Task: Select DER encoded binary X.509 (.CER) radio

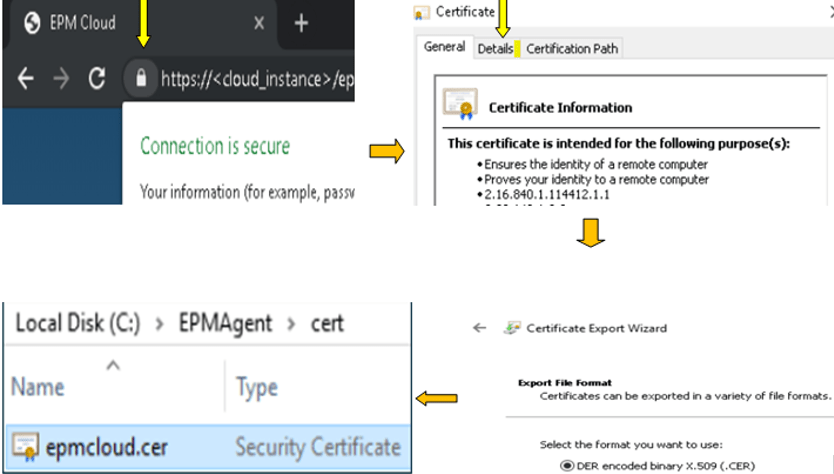Action: (x=567, y=465)
